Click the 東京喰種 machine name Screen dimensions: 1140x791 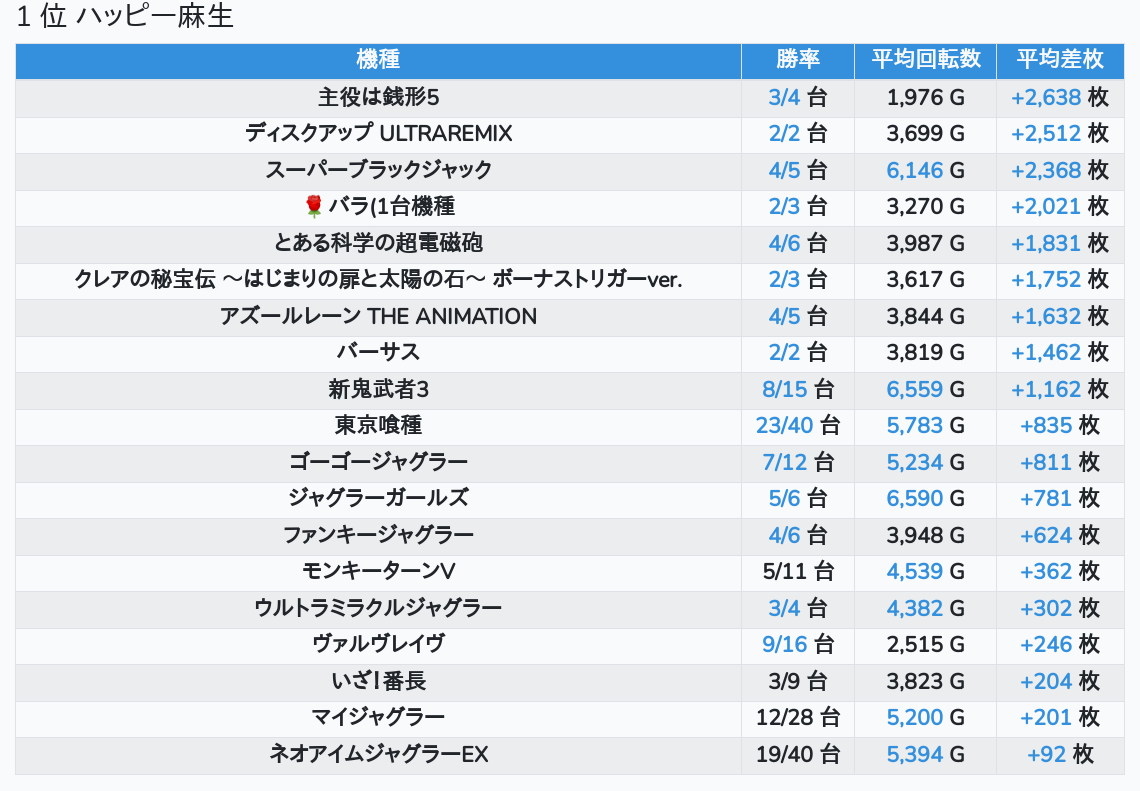(x=378, y=425)
